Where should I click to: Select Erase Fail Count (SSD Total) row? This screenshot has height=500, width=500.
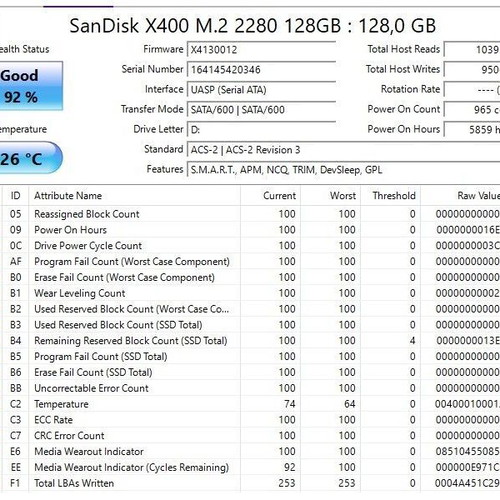251,372
